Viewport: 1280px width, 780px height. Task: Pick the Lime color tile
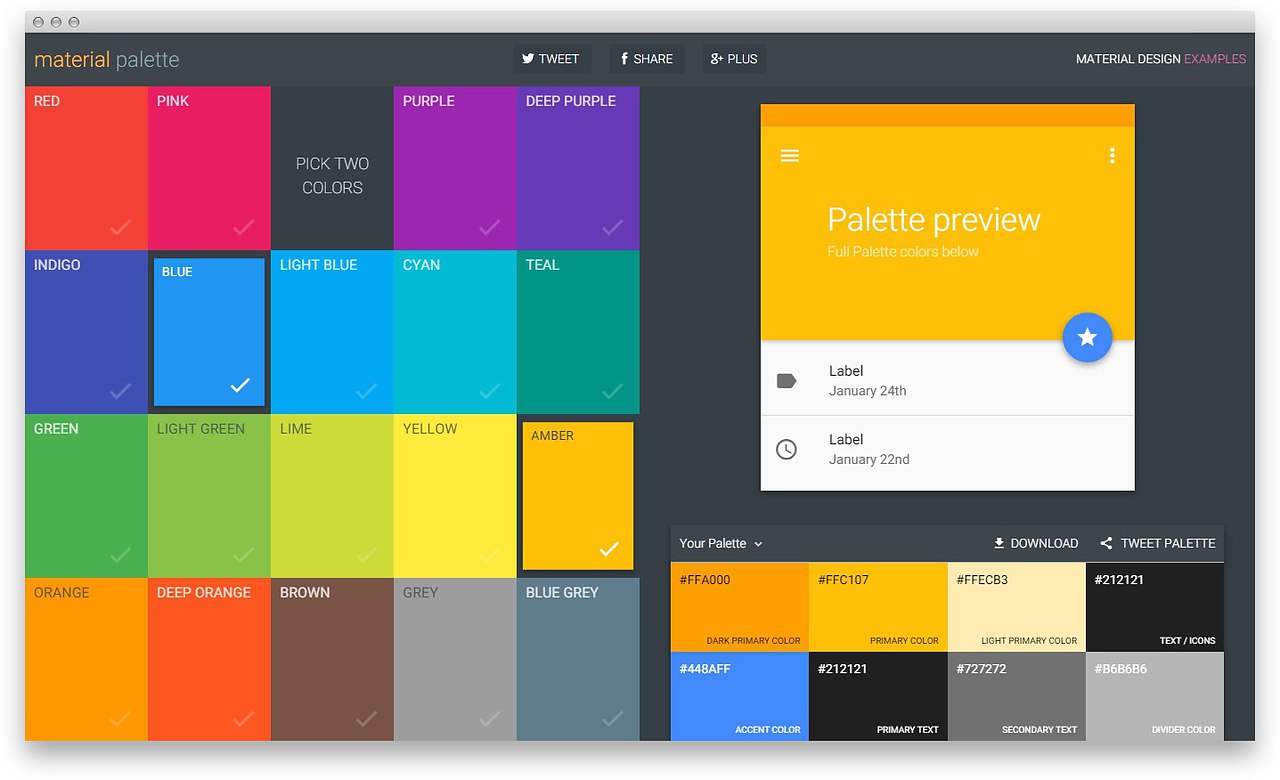(x=332, y=496)
